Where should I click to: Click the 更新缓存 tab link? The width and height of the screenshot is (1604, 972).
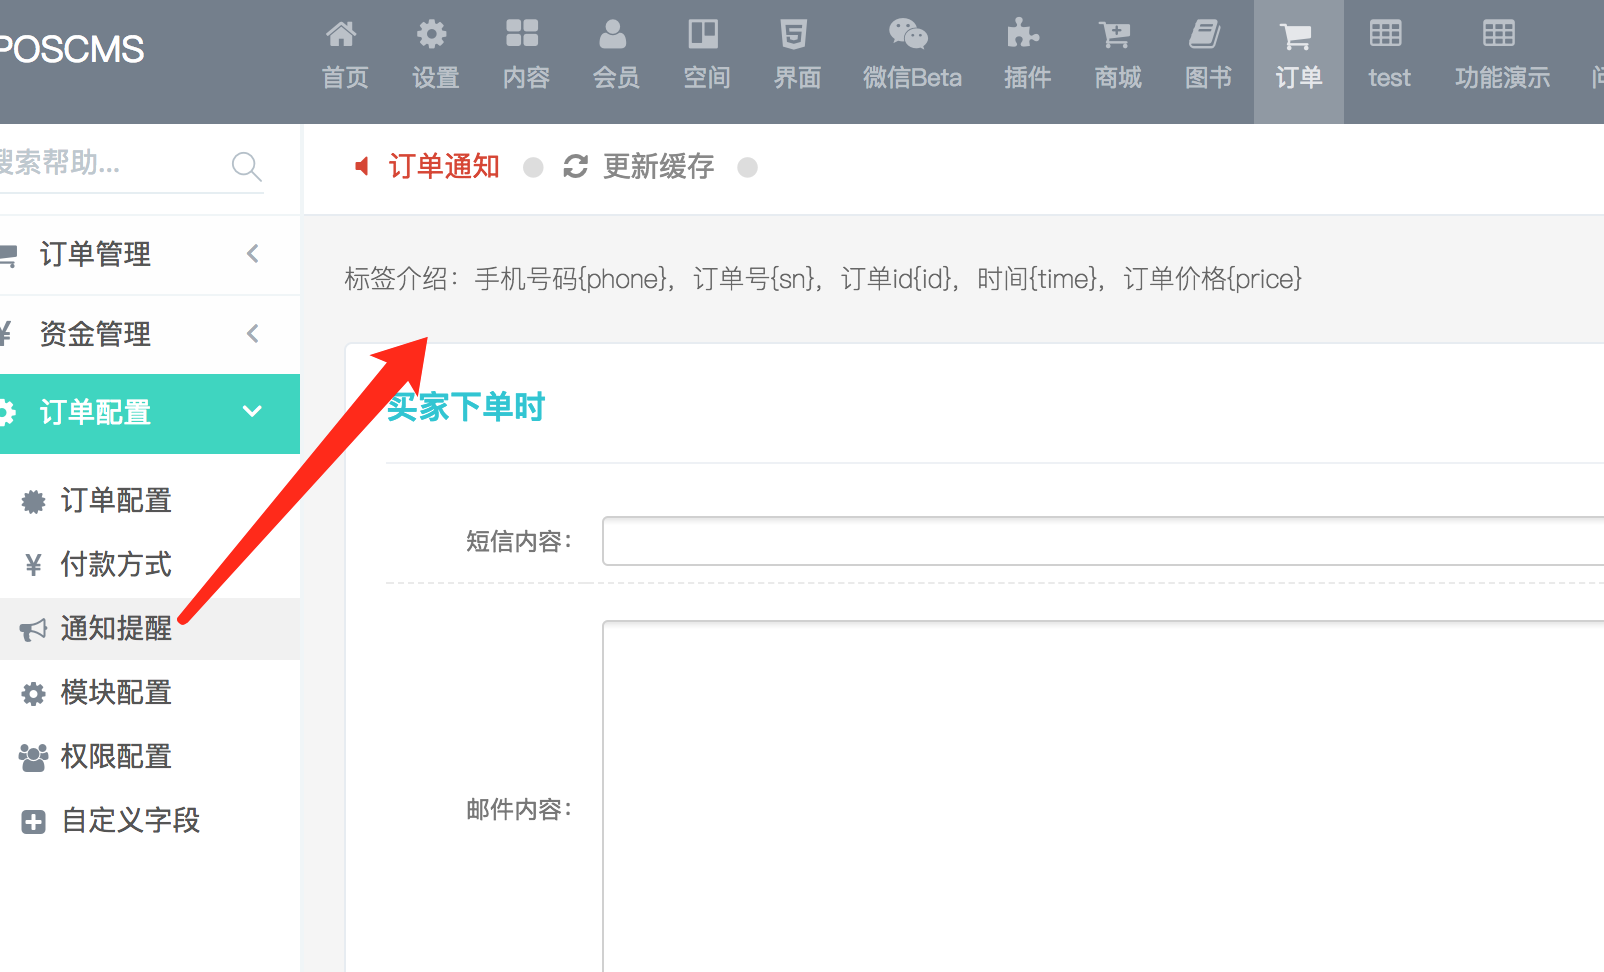[658, 166]
